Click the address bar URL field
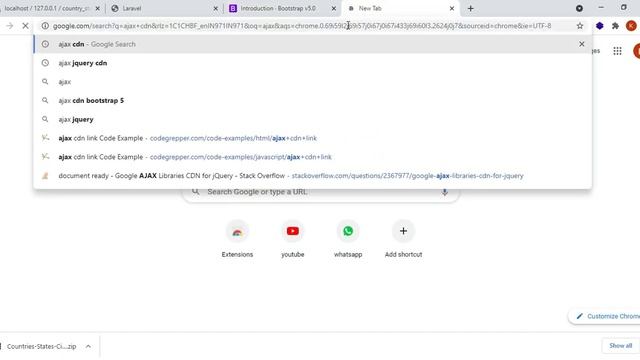The height and width of the screenshot is (360, 640). [x=302, y=26]
